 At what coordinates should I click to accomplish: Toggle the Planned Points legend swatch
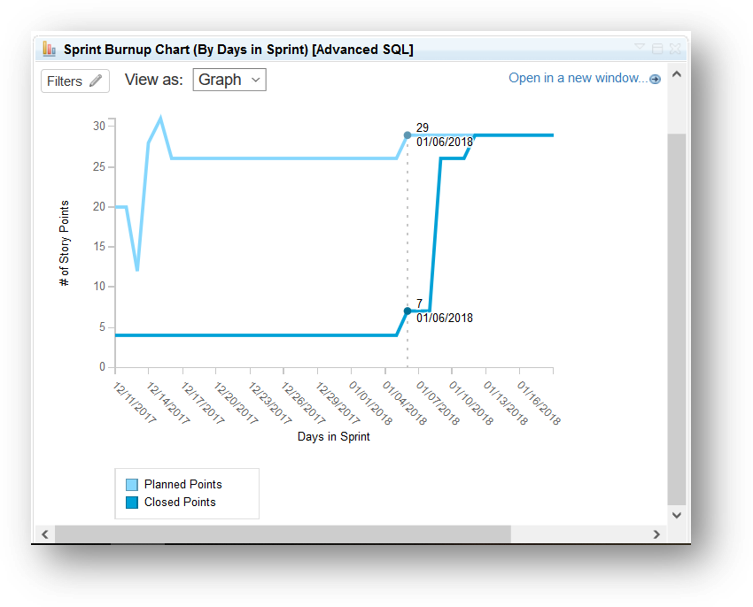click(x=132, y=484)
